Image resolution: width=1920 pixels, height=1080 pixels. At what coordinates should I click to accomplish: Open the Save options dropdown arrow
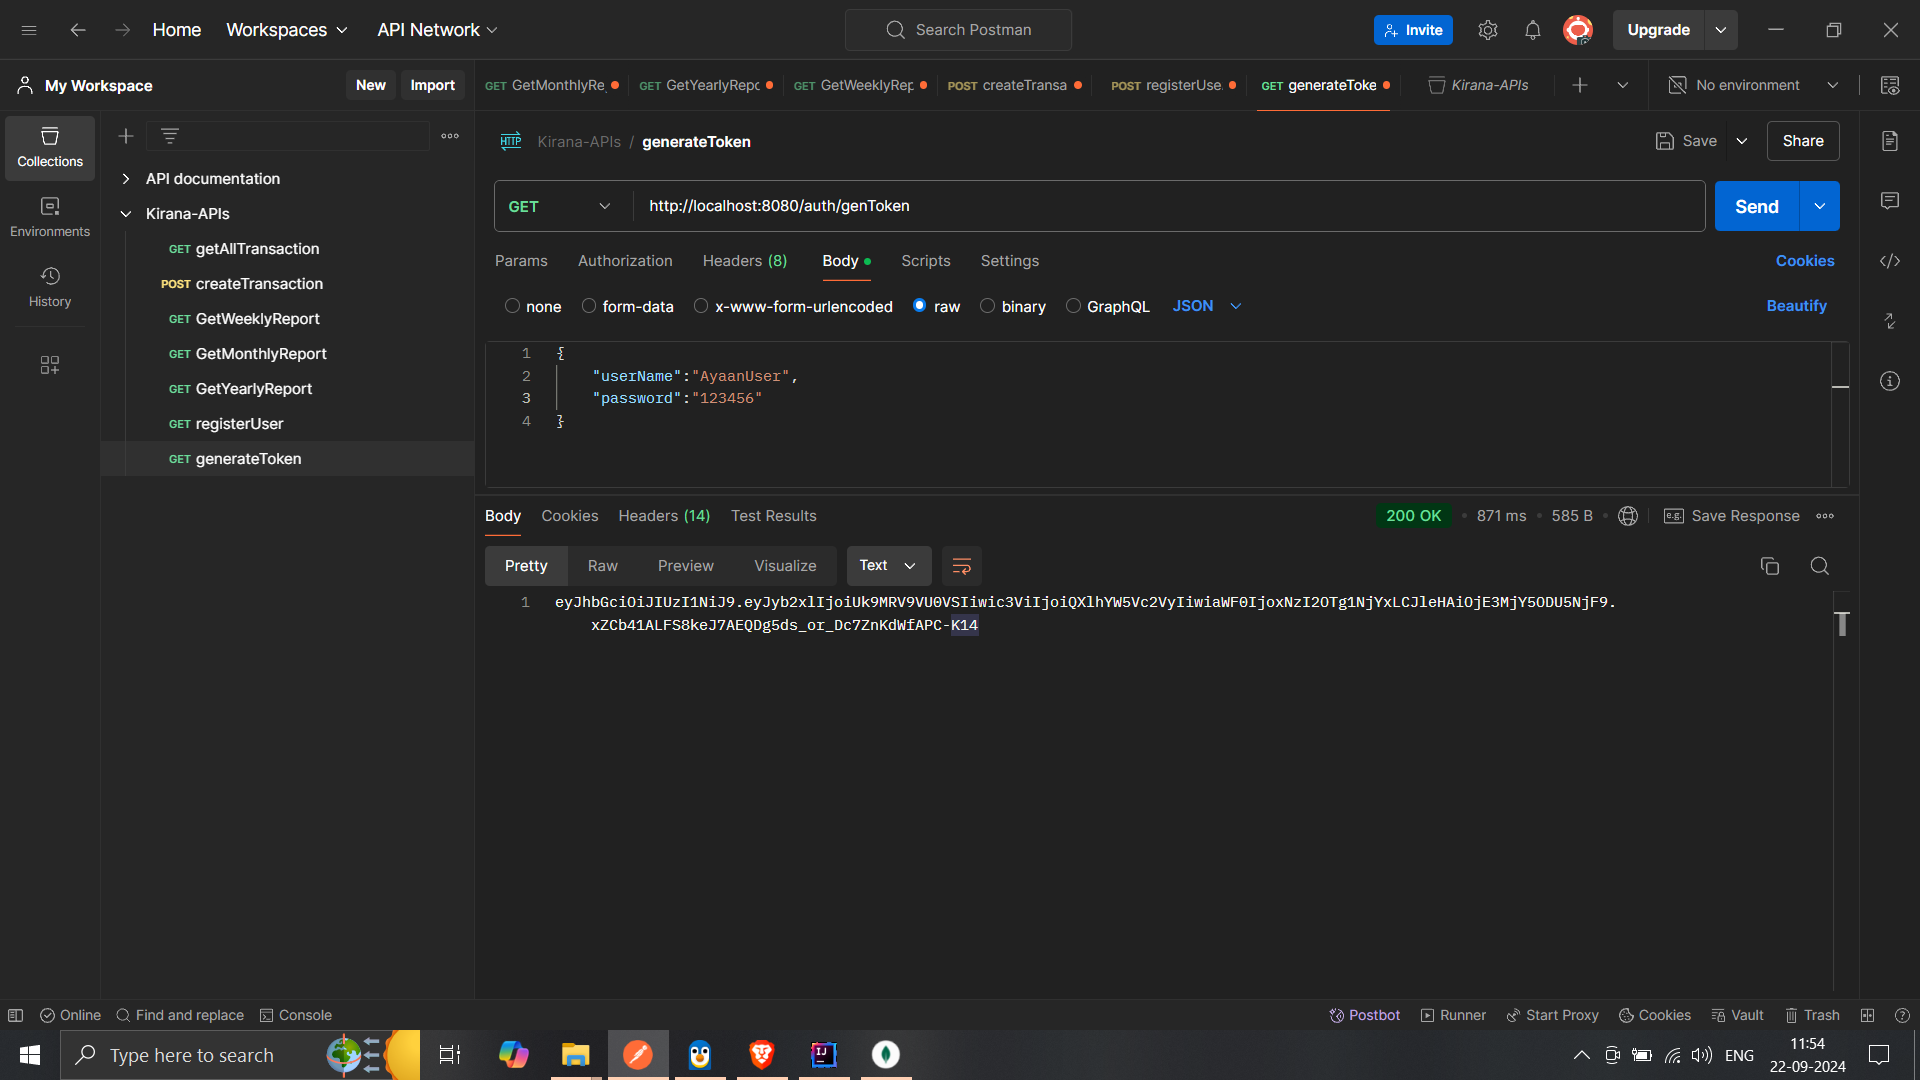pyautogui.click(x=1742, y=141)
